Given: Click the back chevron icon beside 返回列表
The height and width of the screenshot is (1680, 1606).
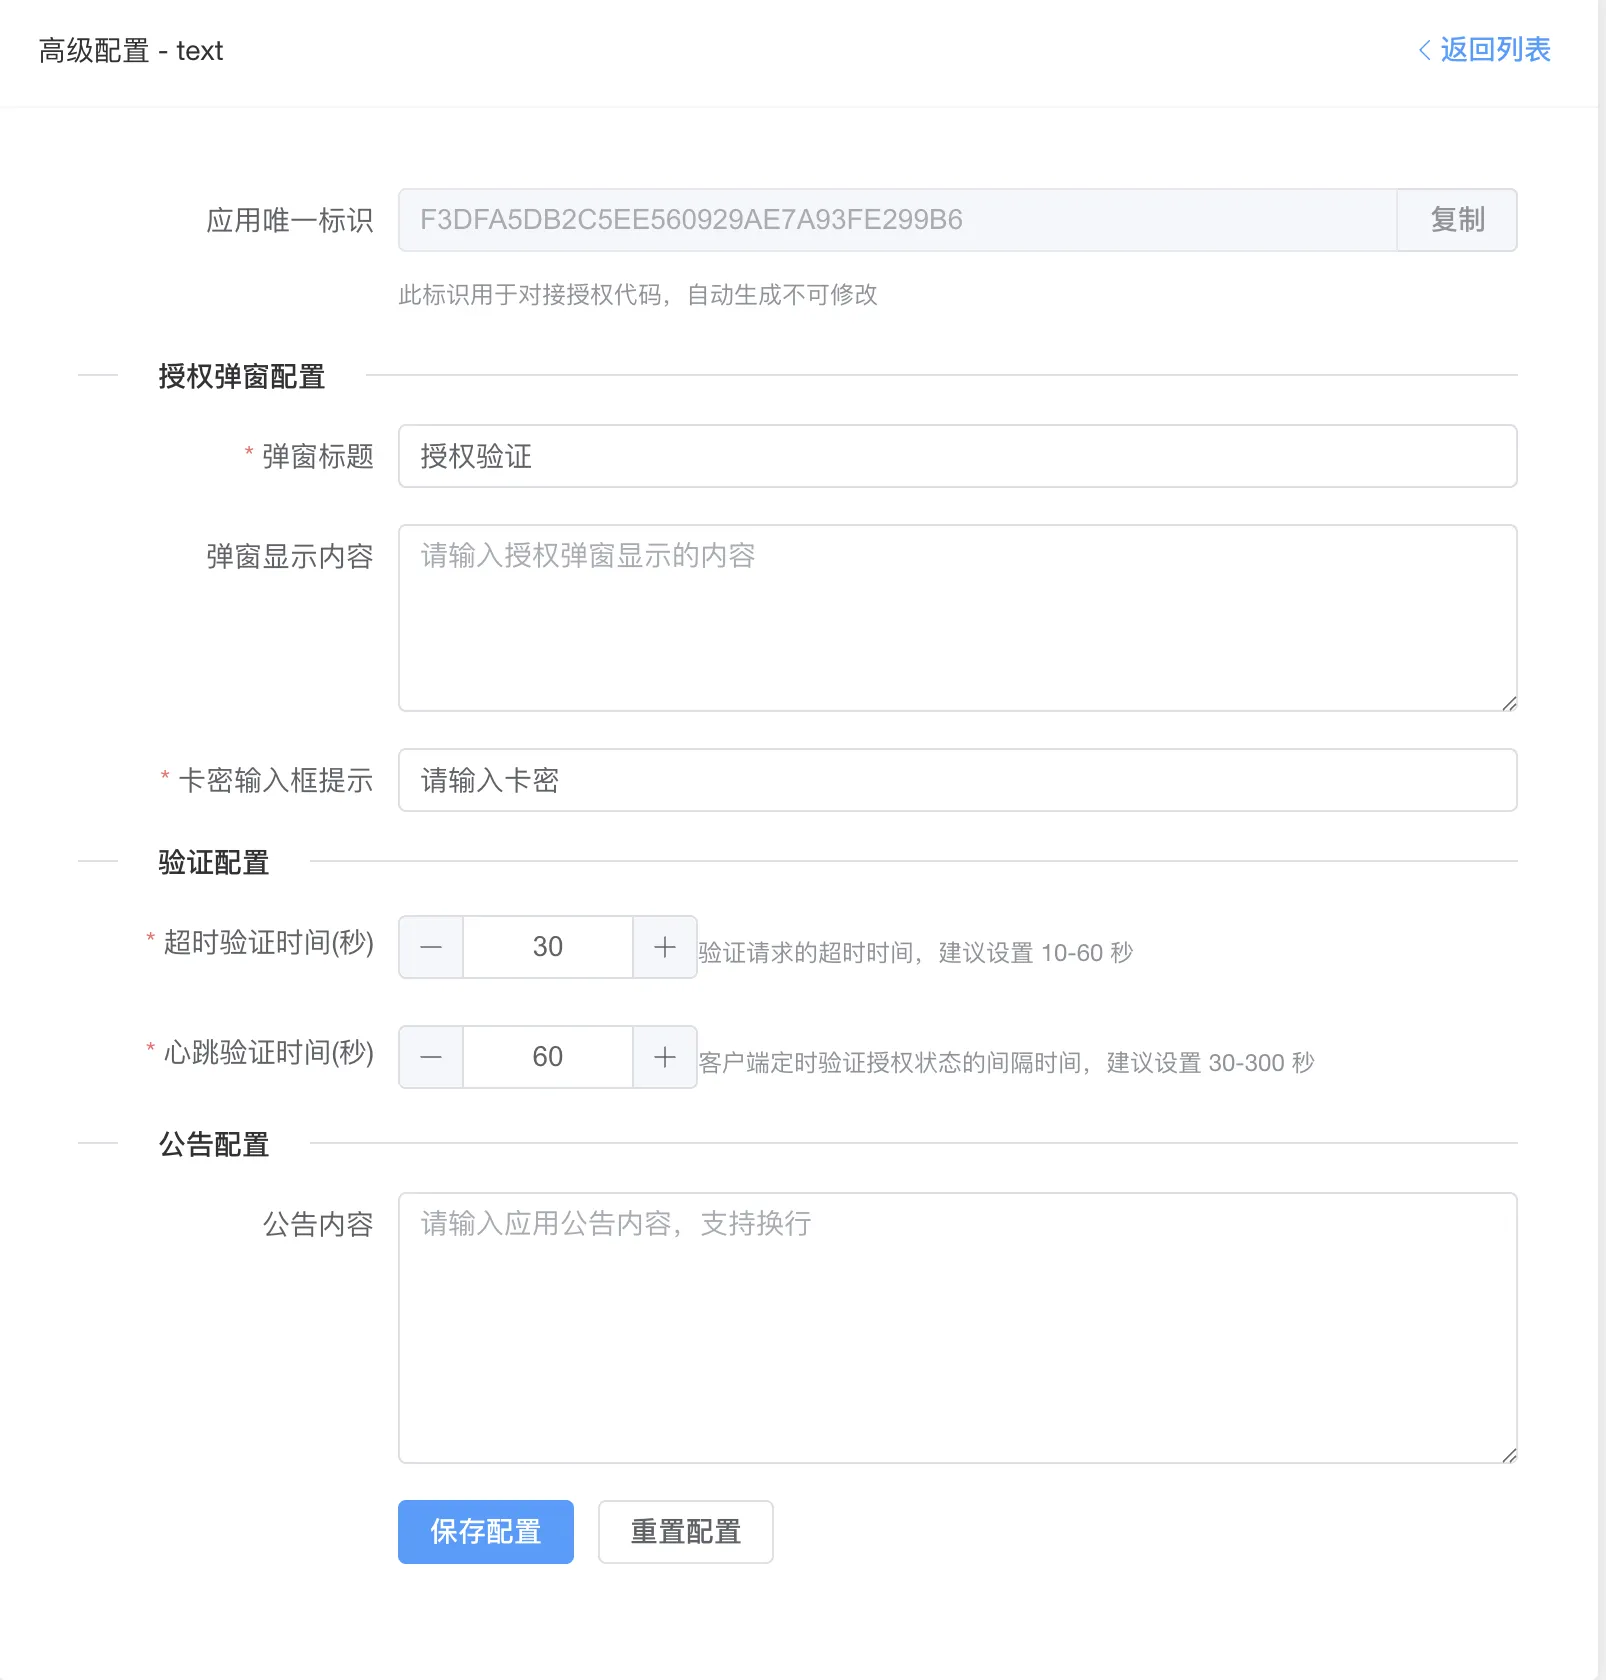Looking at the screenshot, I should 1424,50.
